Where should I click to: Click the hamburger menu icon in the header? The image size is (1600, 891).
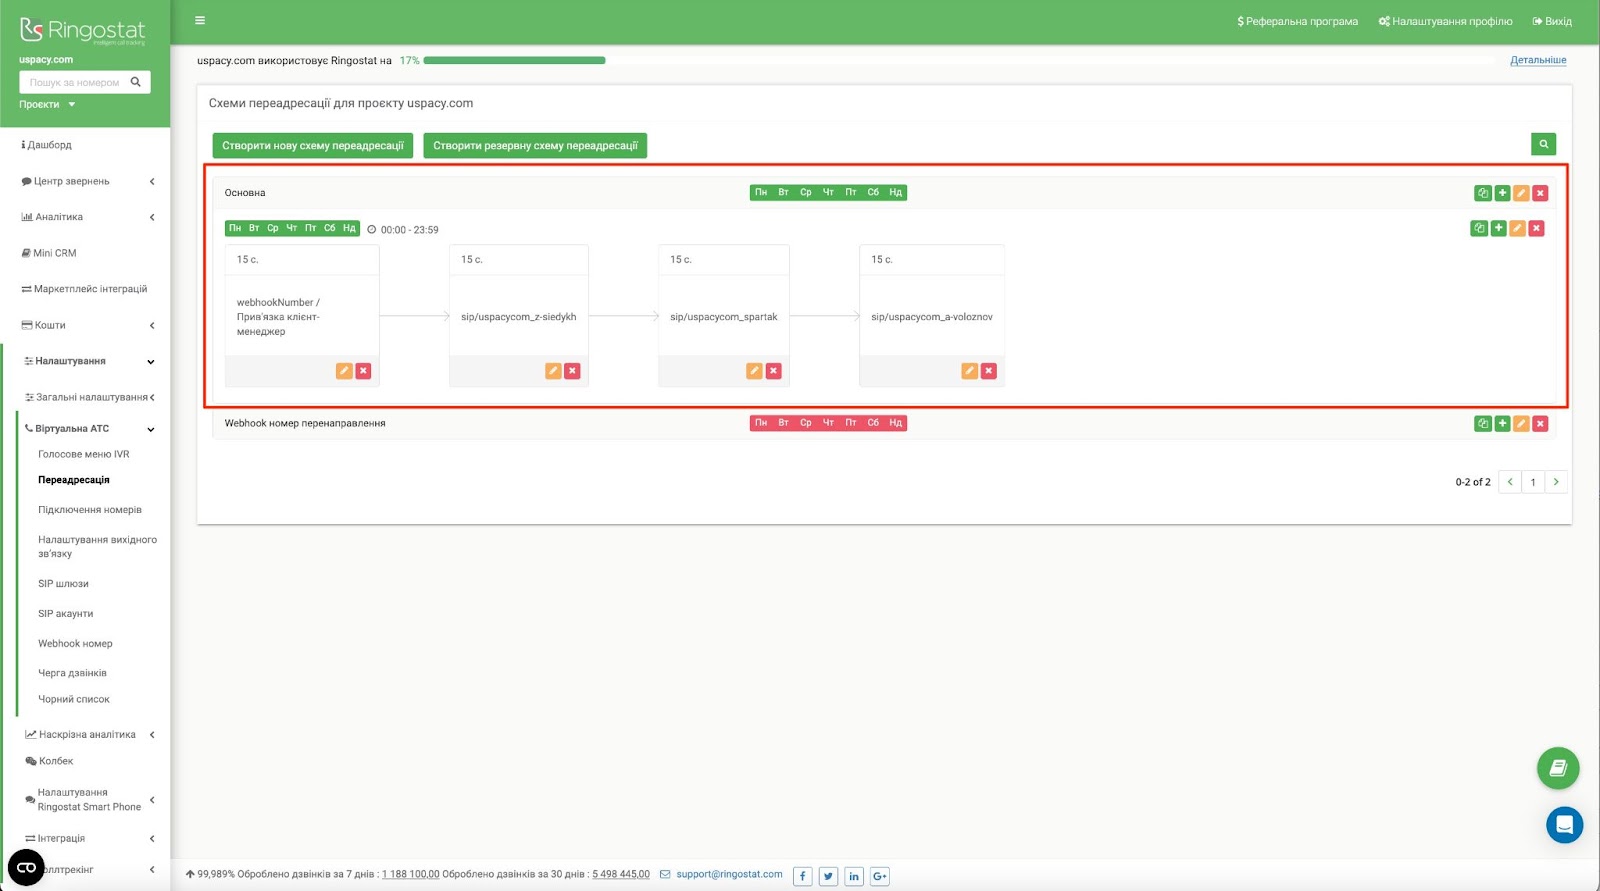(200, 20)
